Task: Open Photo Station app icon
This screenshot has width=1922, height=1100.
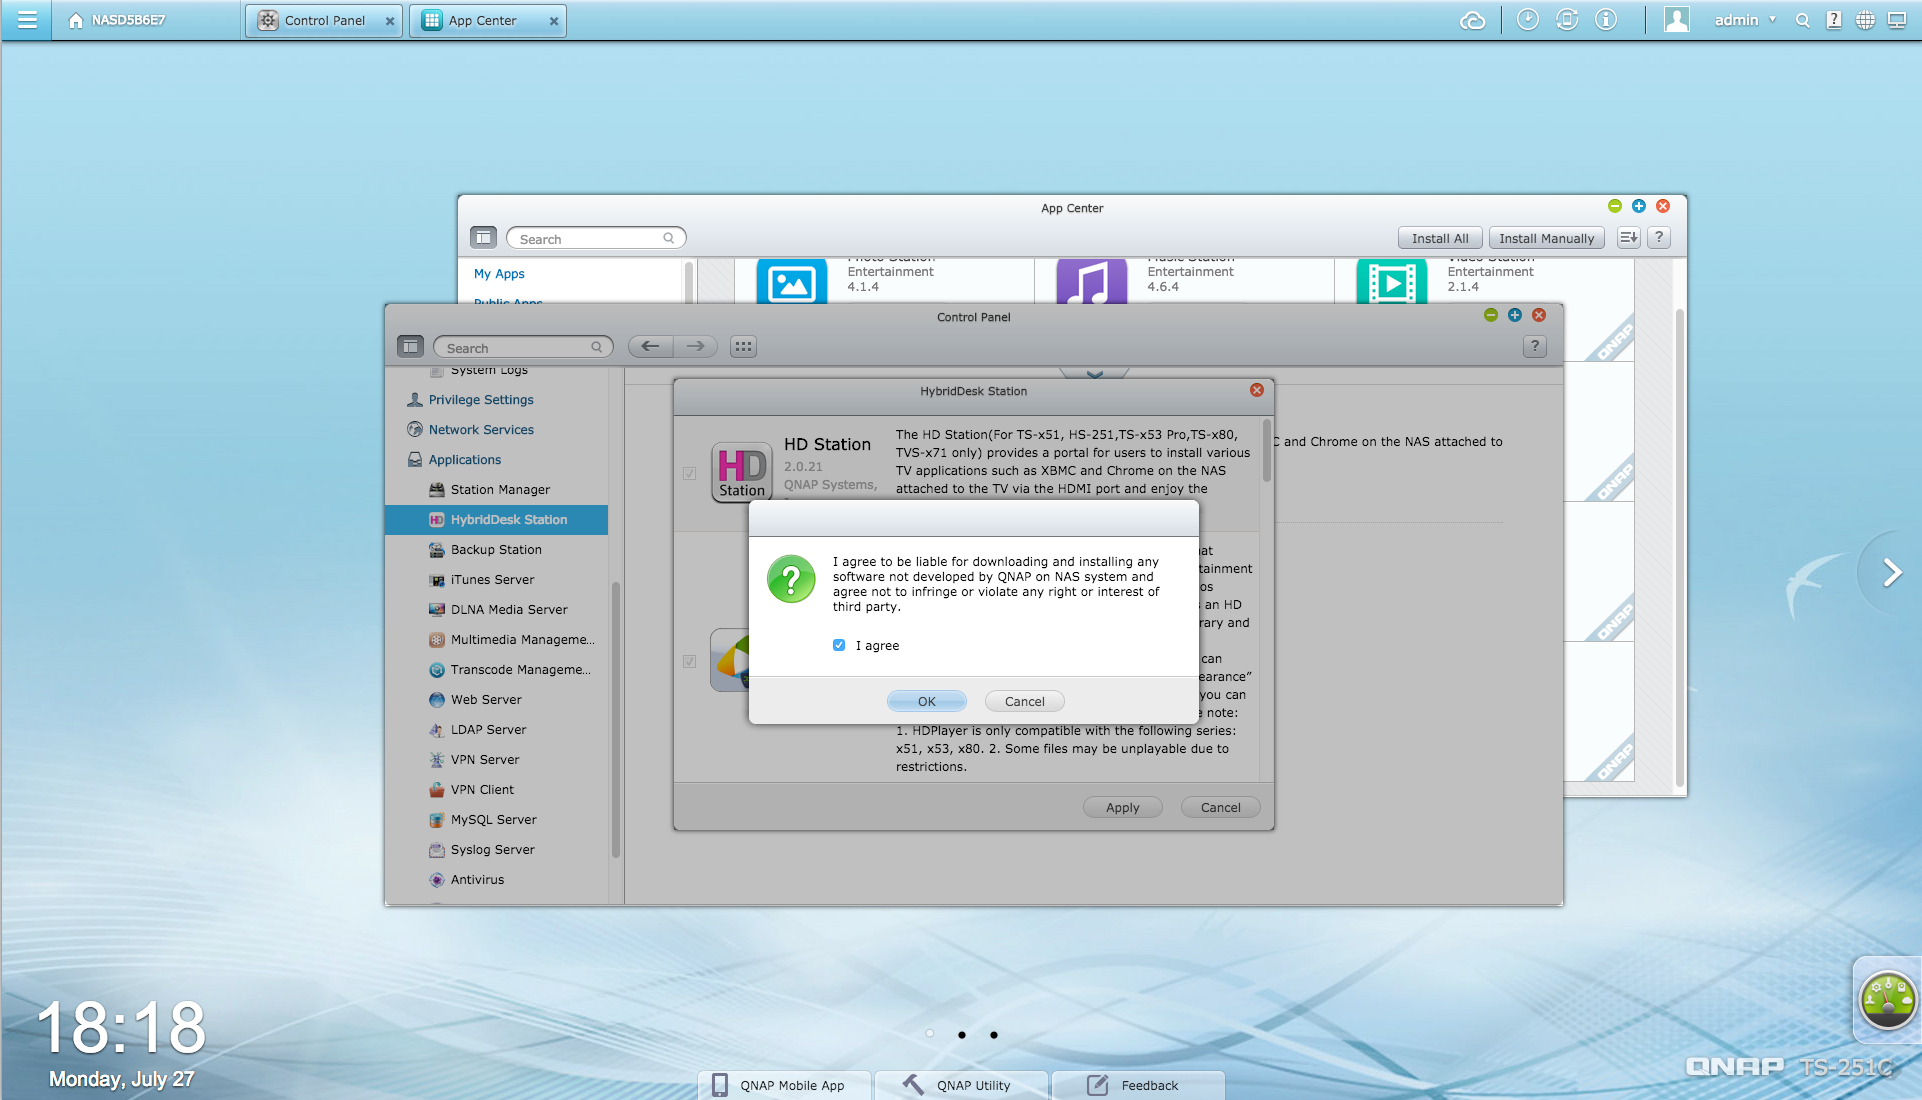Action: point(792,281)
